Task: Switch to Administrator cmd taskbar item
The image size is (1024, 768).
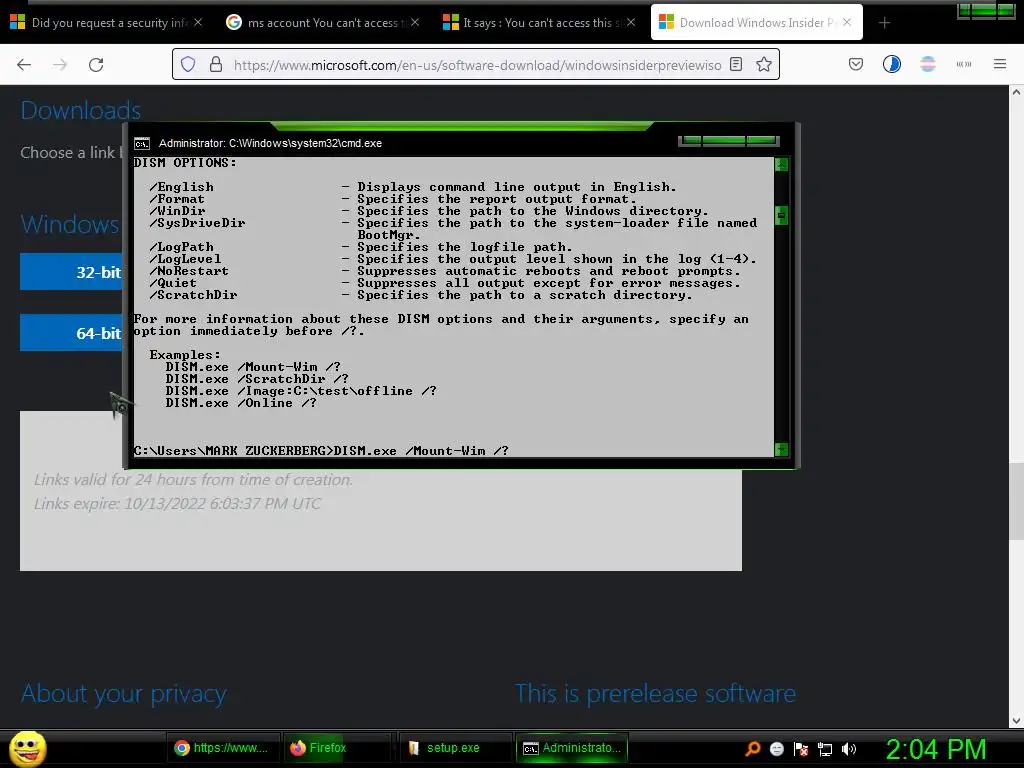Action: click(x=571, y=748)
